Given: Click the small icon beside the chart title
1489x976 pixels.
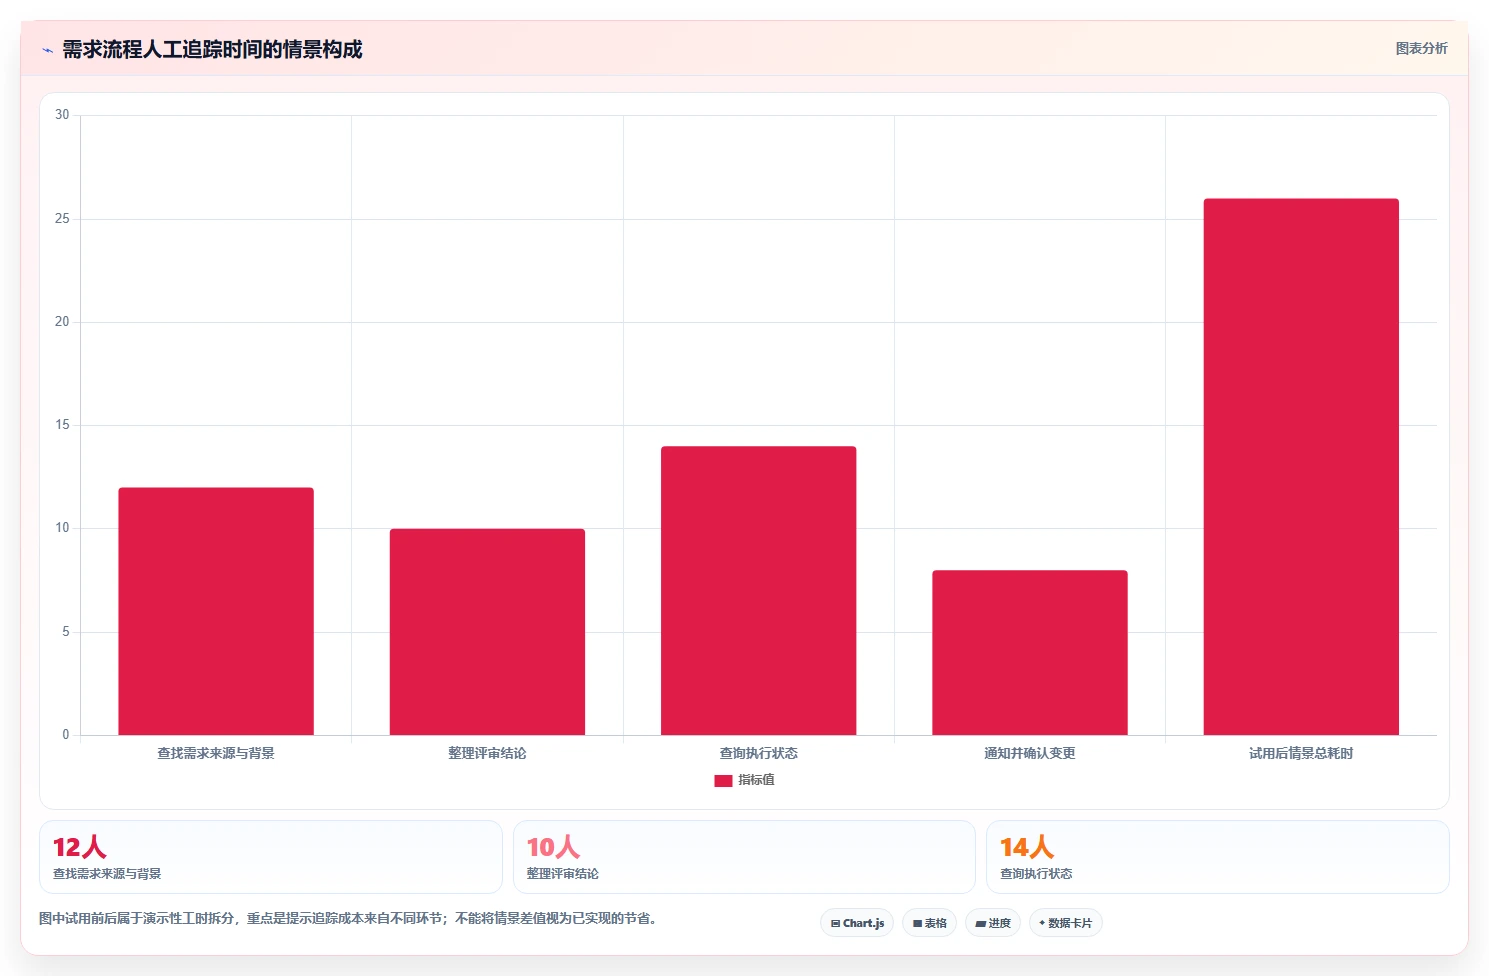Looking at the screenshot, I should pyautogui.click(x=47, y=50).
